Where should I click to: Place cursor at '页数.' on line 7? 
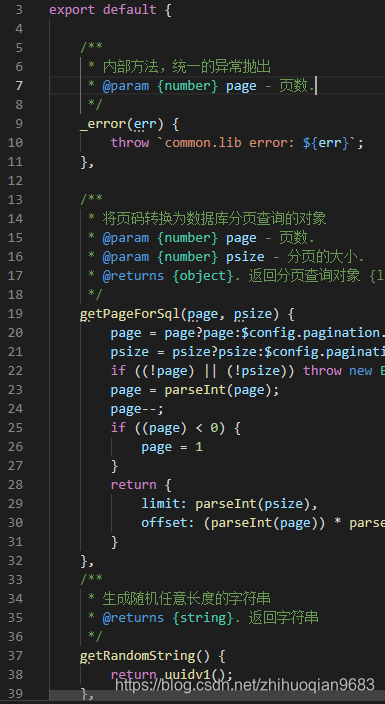click(x=296, y=85)
